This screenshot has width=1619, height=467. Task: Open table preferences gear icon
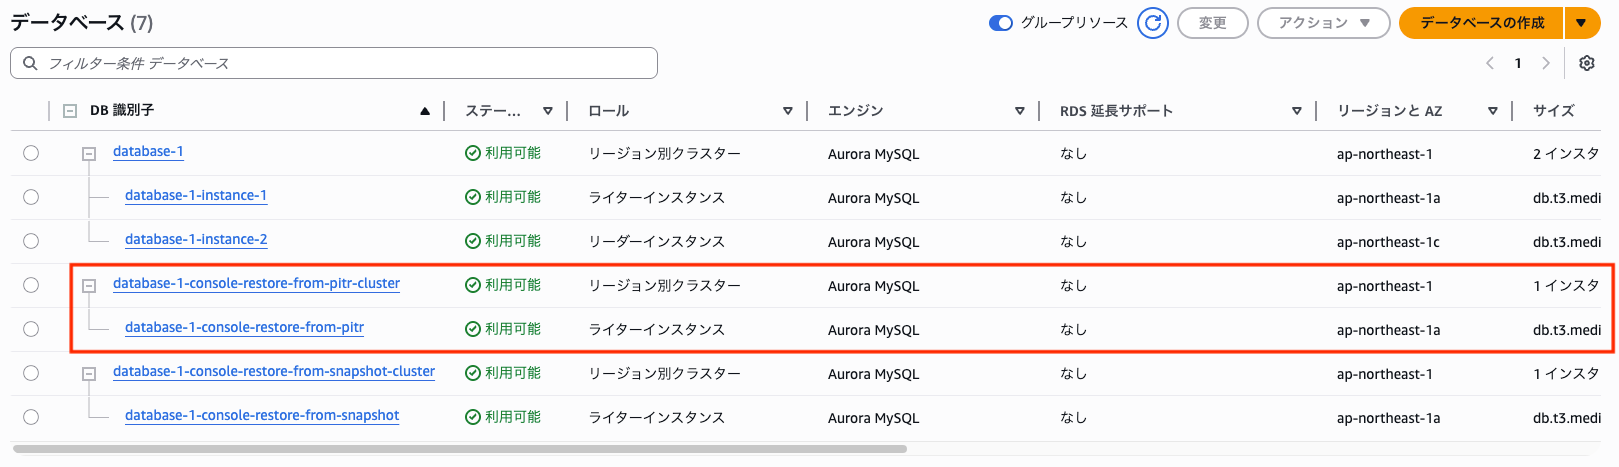click(1586, 63)
